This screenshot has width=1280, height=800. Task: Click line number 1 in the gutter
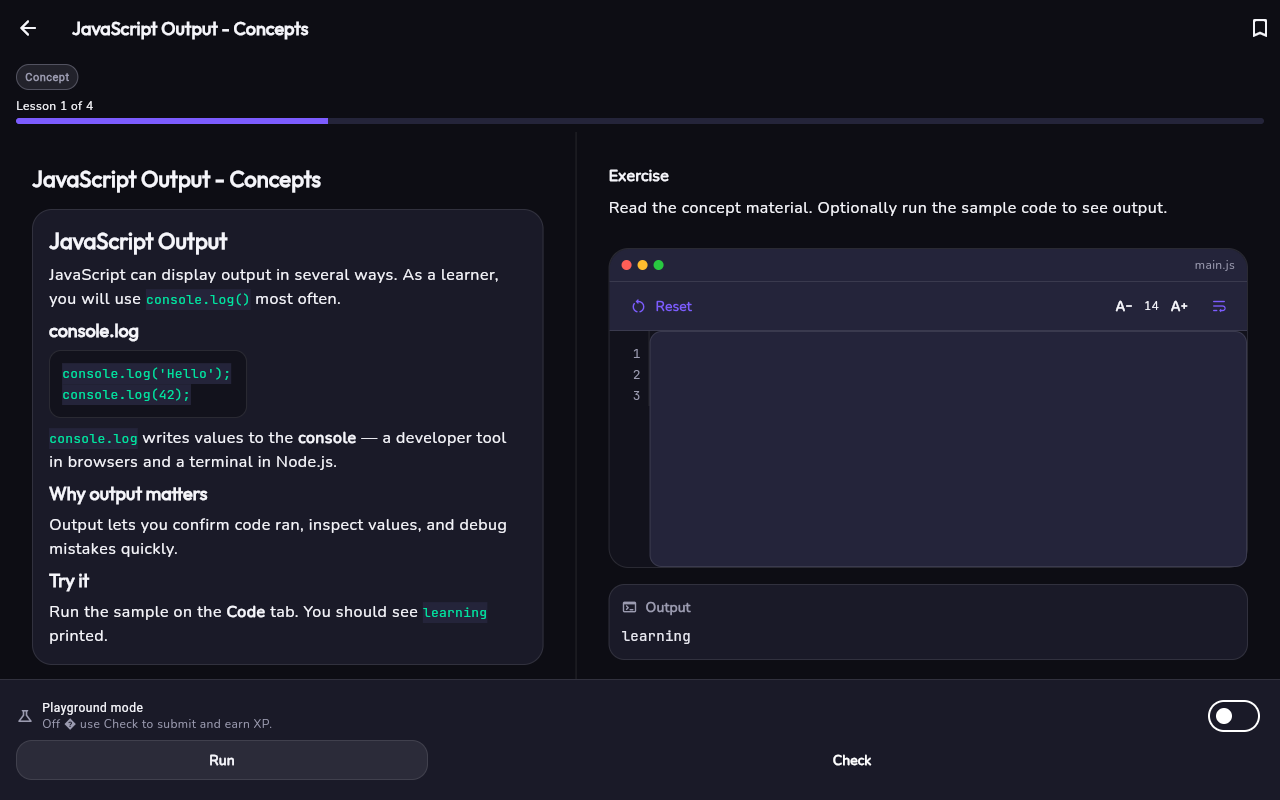[636, 354]
